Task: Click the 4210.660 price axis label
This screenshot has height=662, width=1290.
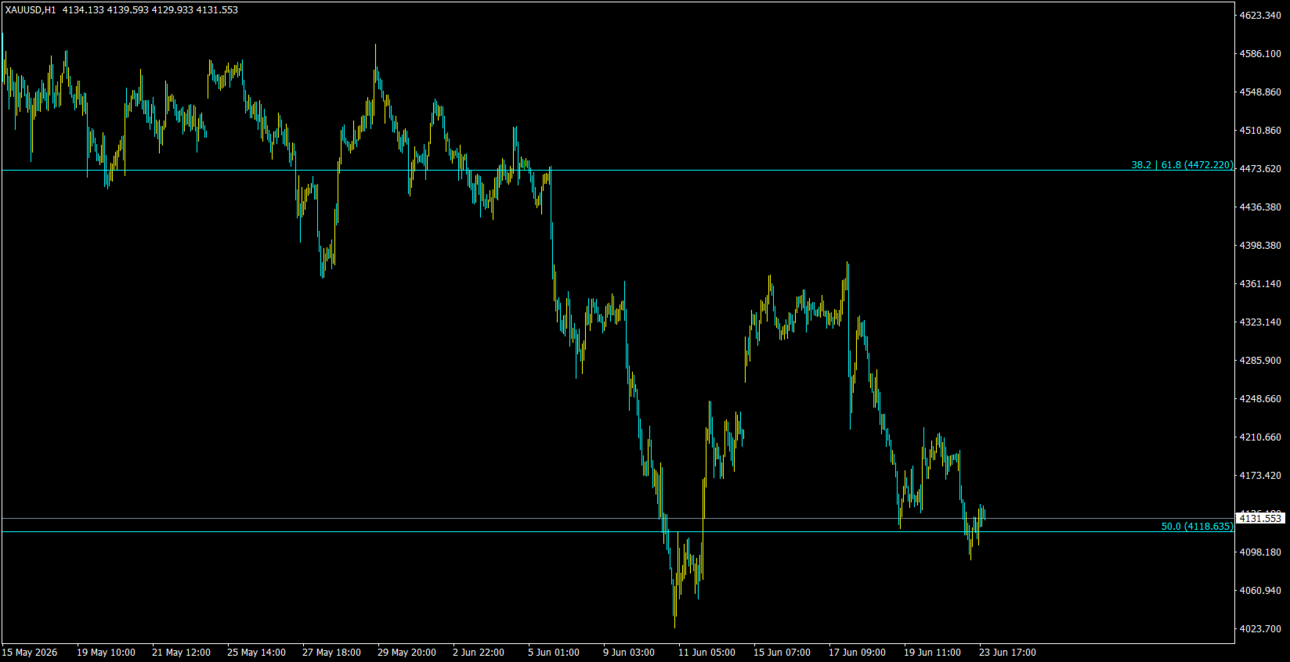Action: pos(1260,437)
